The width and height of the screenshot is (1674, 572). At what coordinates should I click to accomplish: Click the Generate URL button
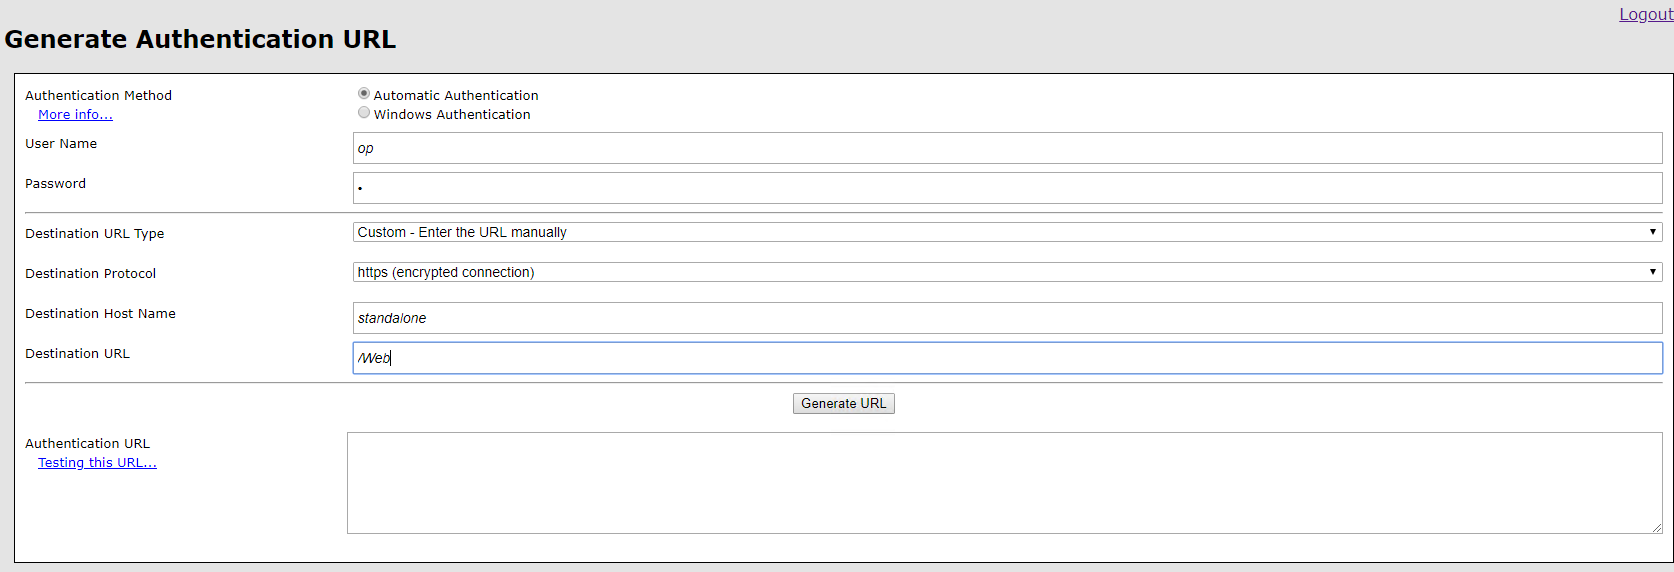(843, 403)
